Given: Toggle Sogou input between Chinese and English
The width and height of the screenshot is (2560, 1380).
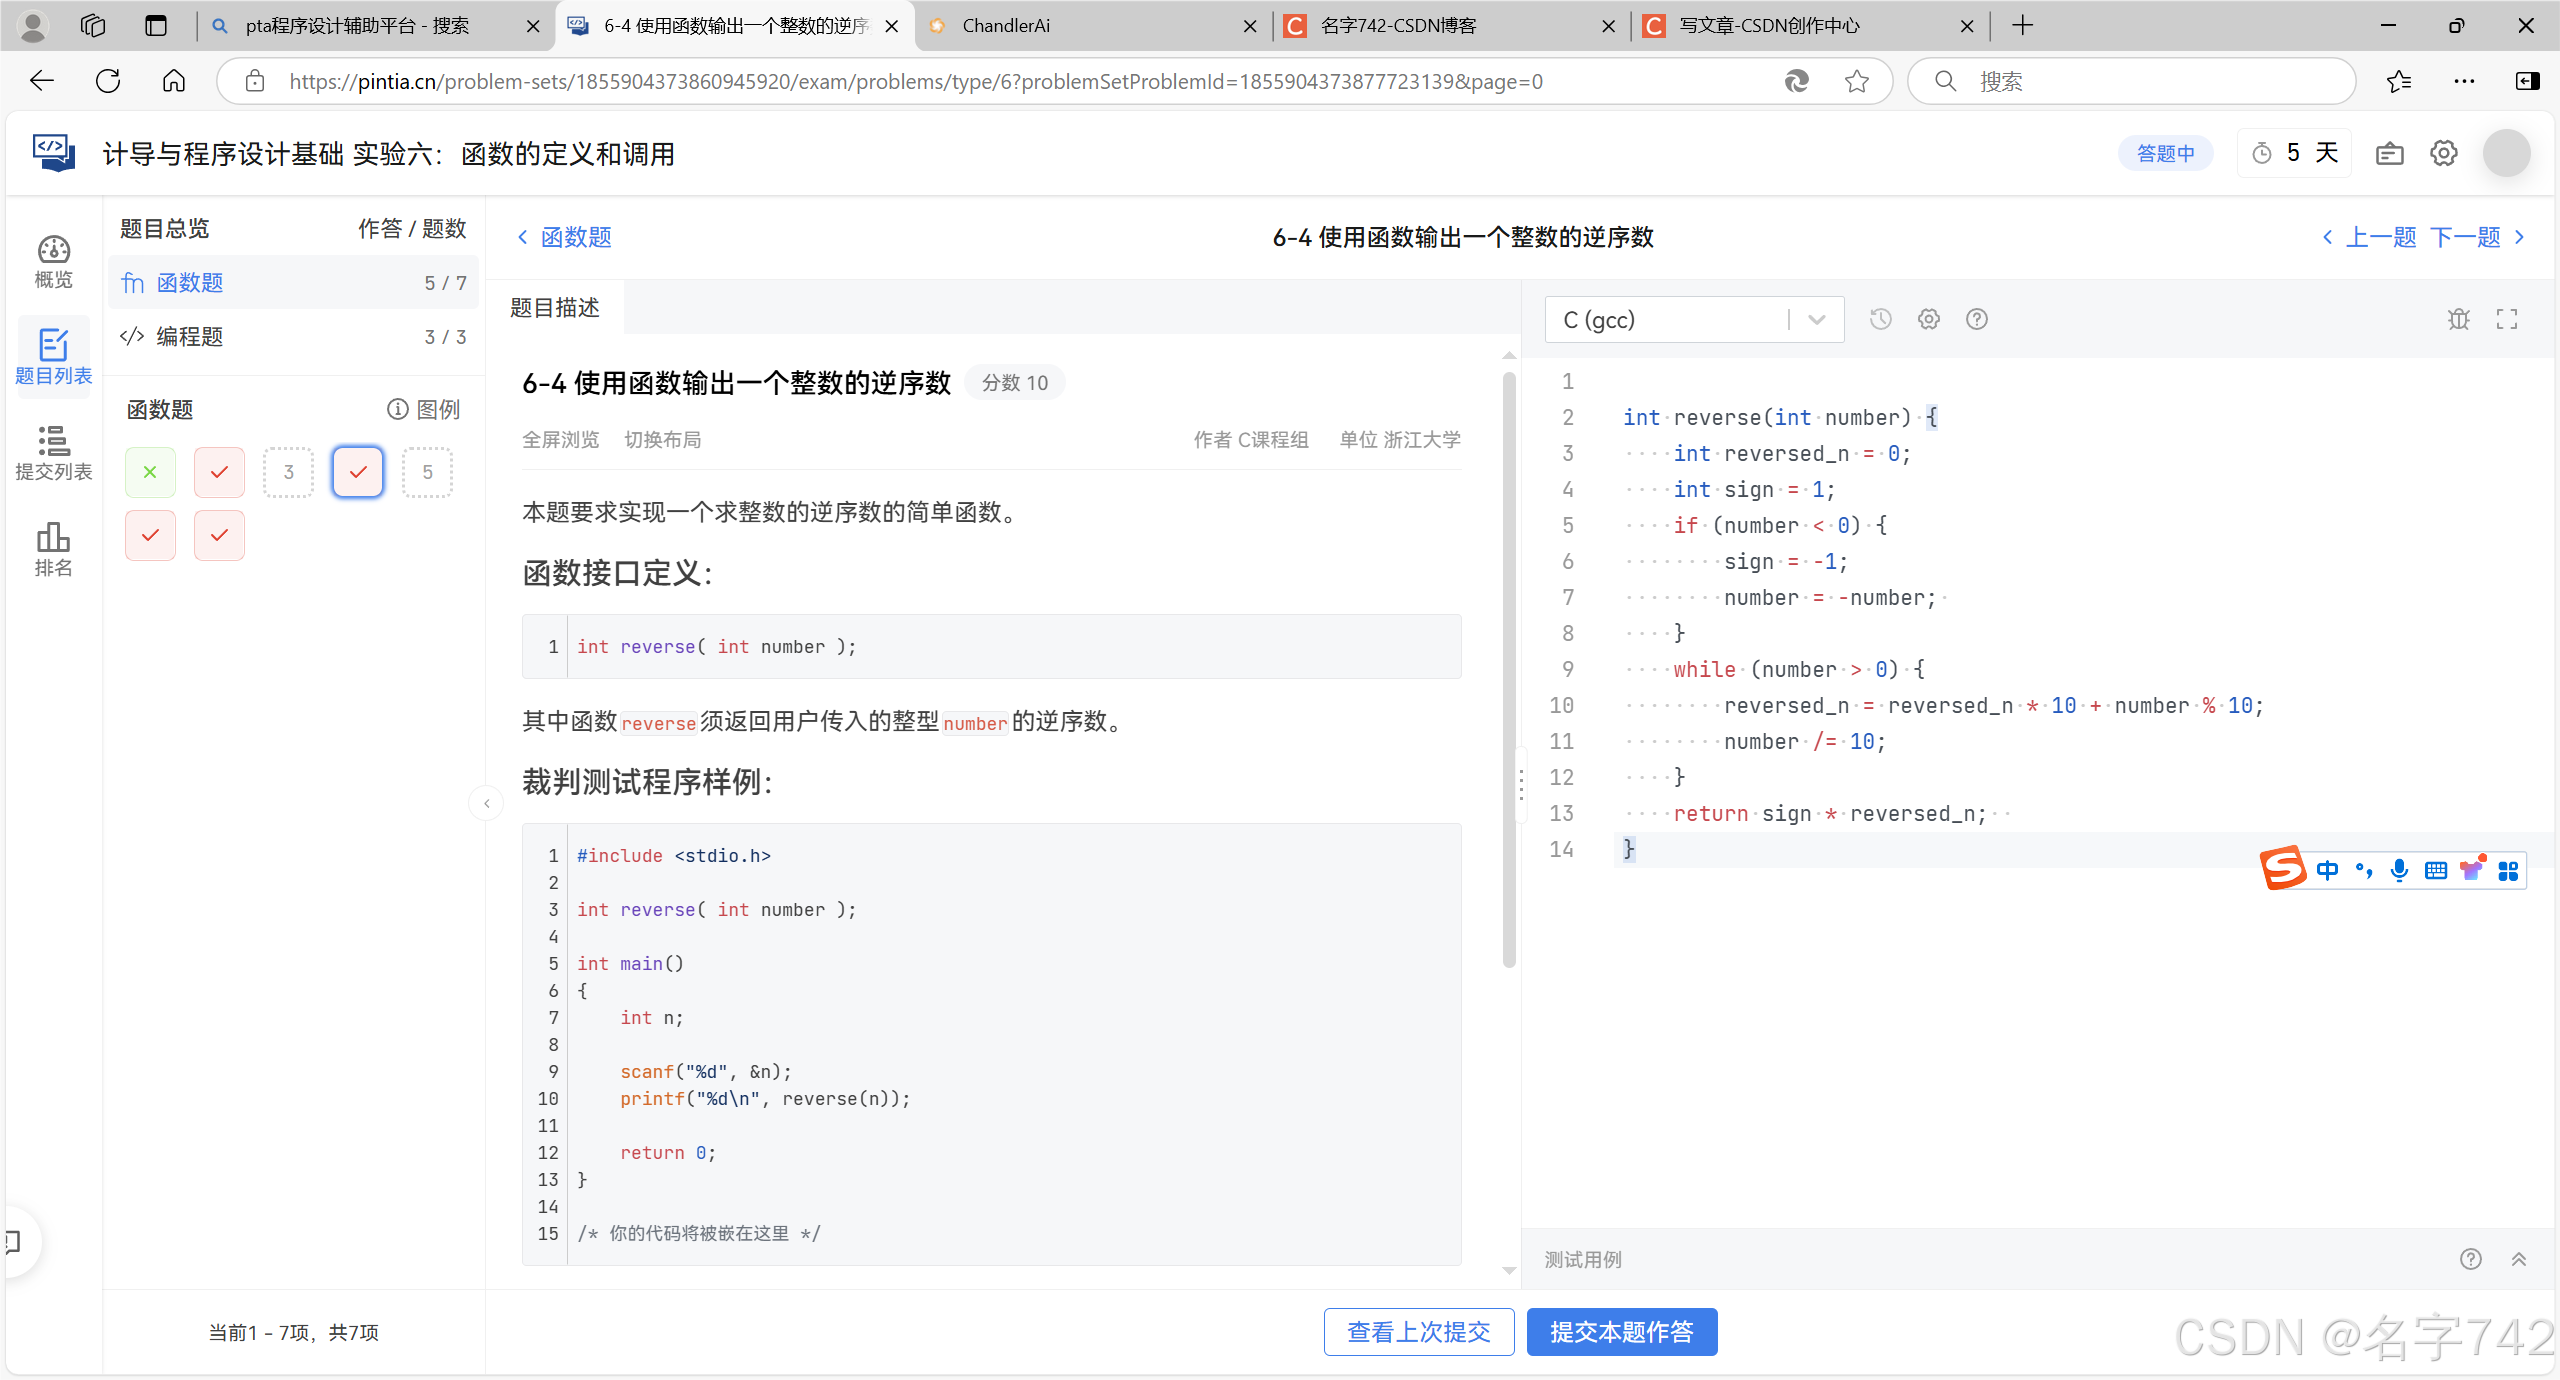Looking at the screenshot, I should click(2329, 870).
